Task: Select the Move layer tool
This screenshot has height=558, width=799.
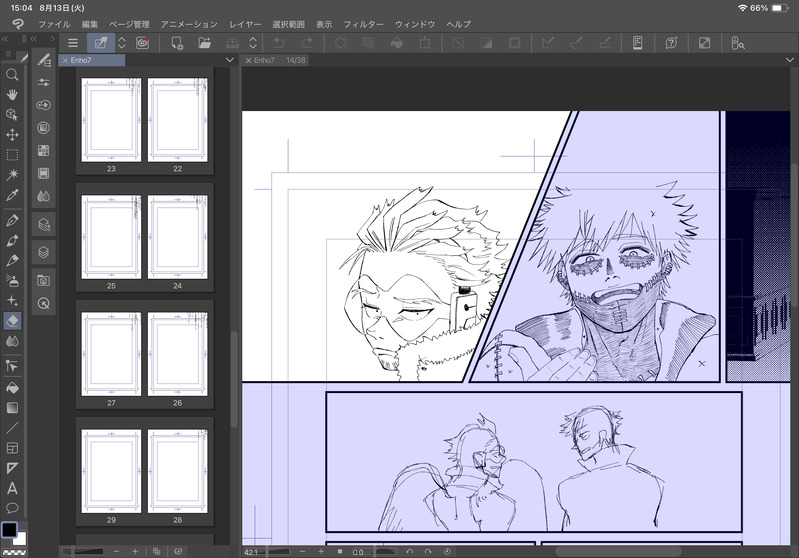Action: tap(12, 135)
